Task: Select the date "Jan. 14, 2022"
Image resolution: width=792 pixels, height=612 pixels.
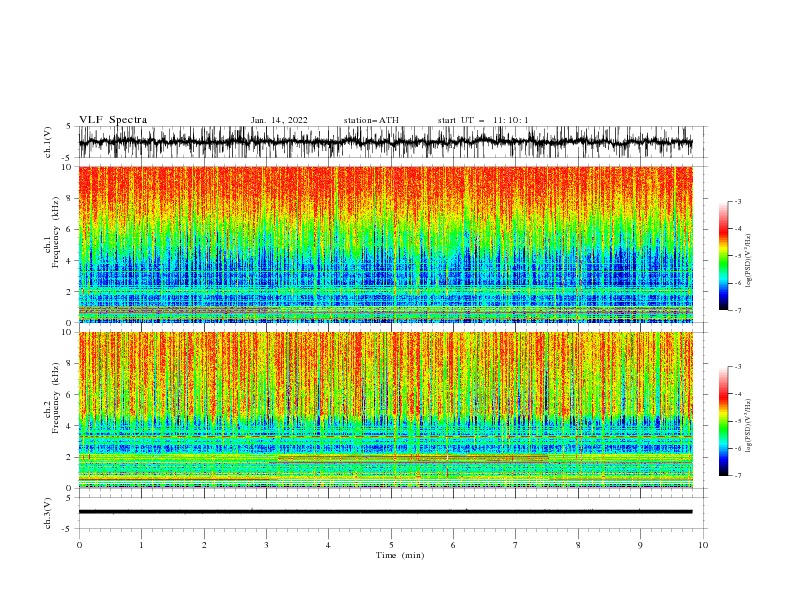Action: (x=279, y=120)
